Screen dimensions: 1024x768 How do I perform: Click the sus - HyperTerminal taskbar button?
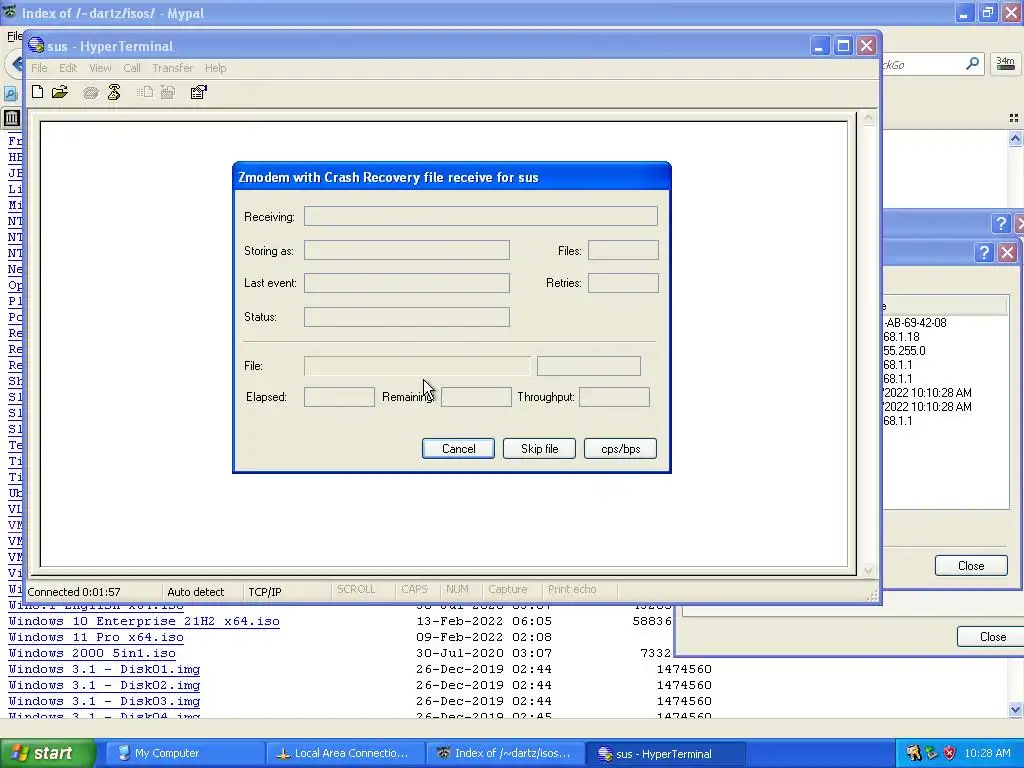(665, 754)
